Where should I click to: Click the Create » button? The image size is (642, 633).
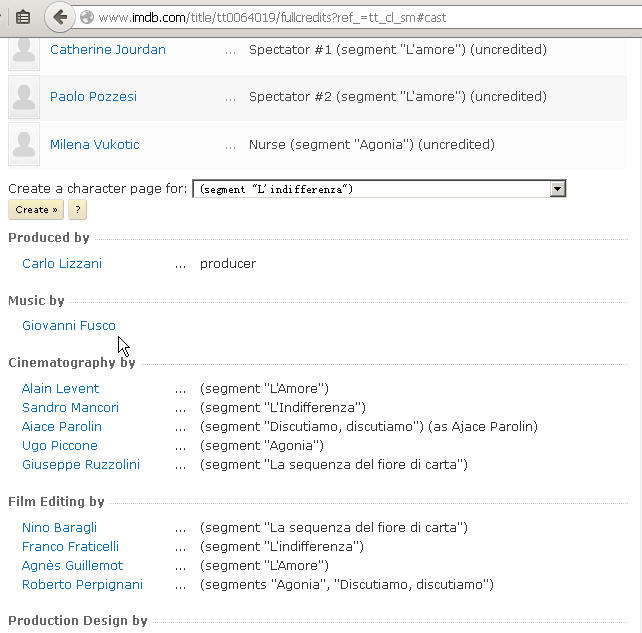(36, 210)
